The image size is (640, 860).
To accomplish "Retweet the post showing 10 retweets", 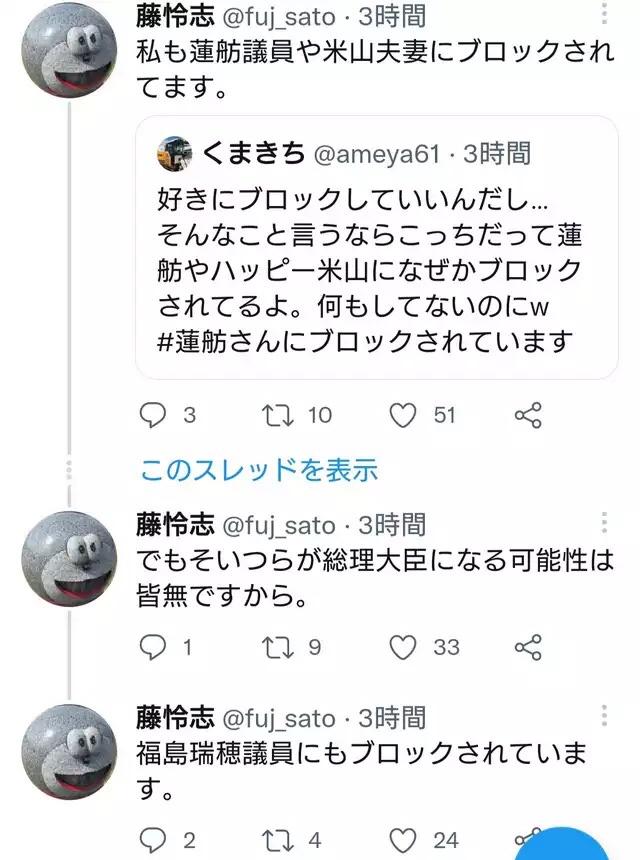I will coord(281,415).
